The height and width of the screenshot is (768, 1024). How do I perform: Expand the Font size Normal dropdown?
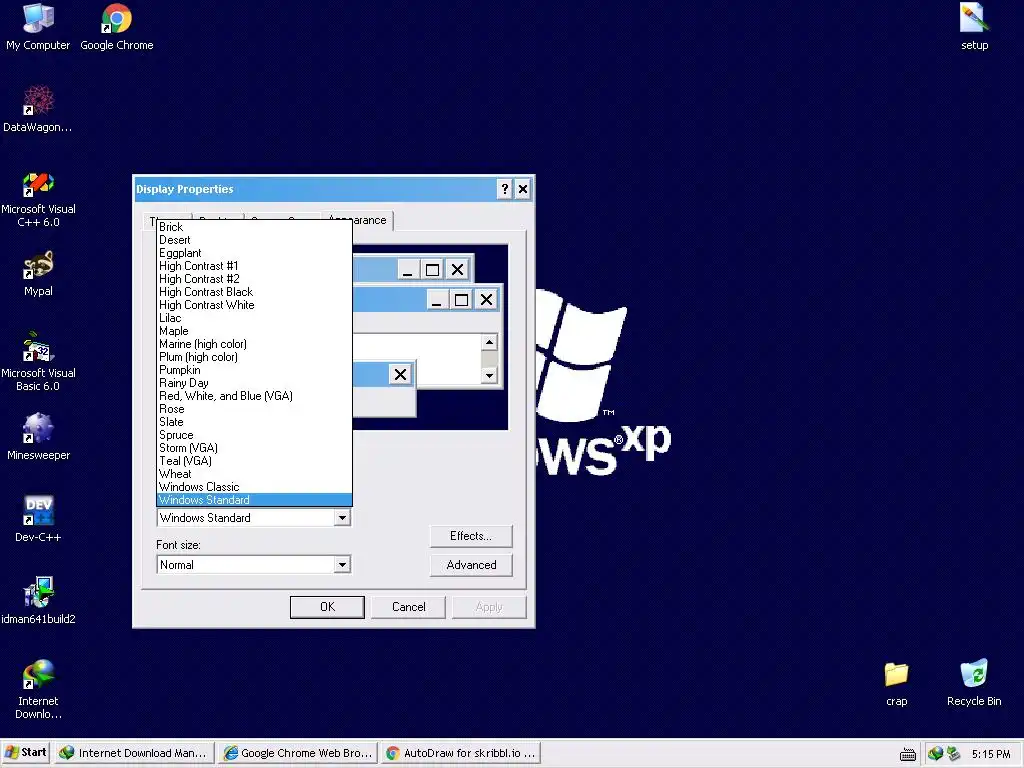342,565
